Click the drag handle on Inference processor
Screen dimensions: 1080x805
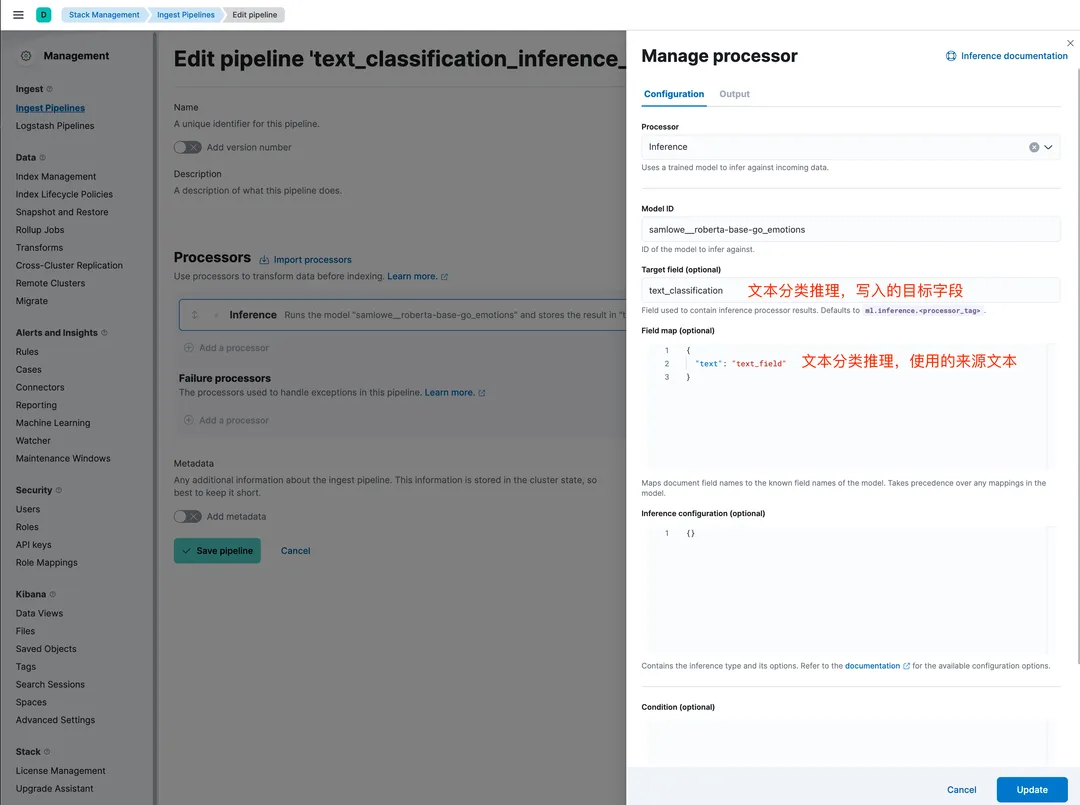click(x=195, y=315)
